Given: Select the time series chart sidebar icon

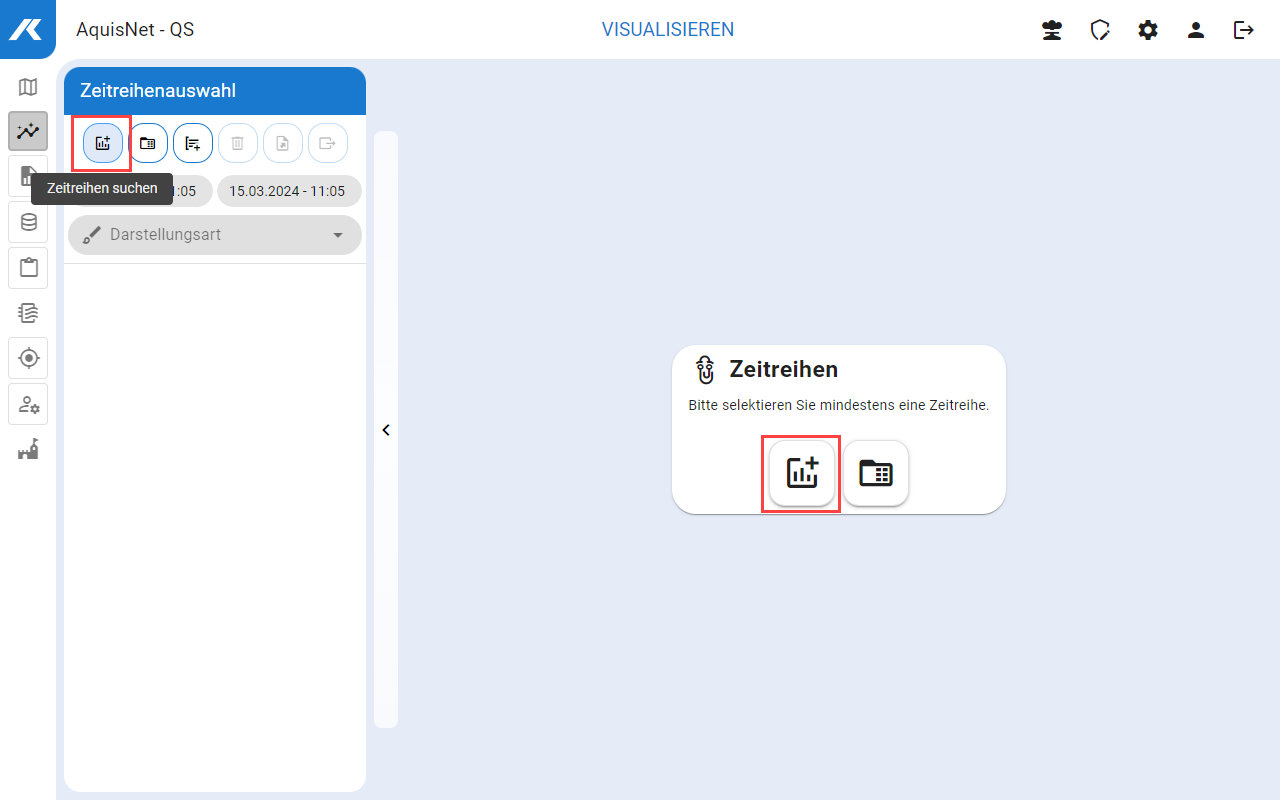Looking at the screenshot, I should point(28,131).
